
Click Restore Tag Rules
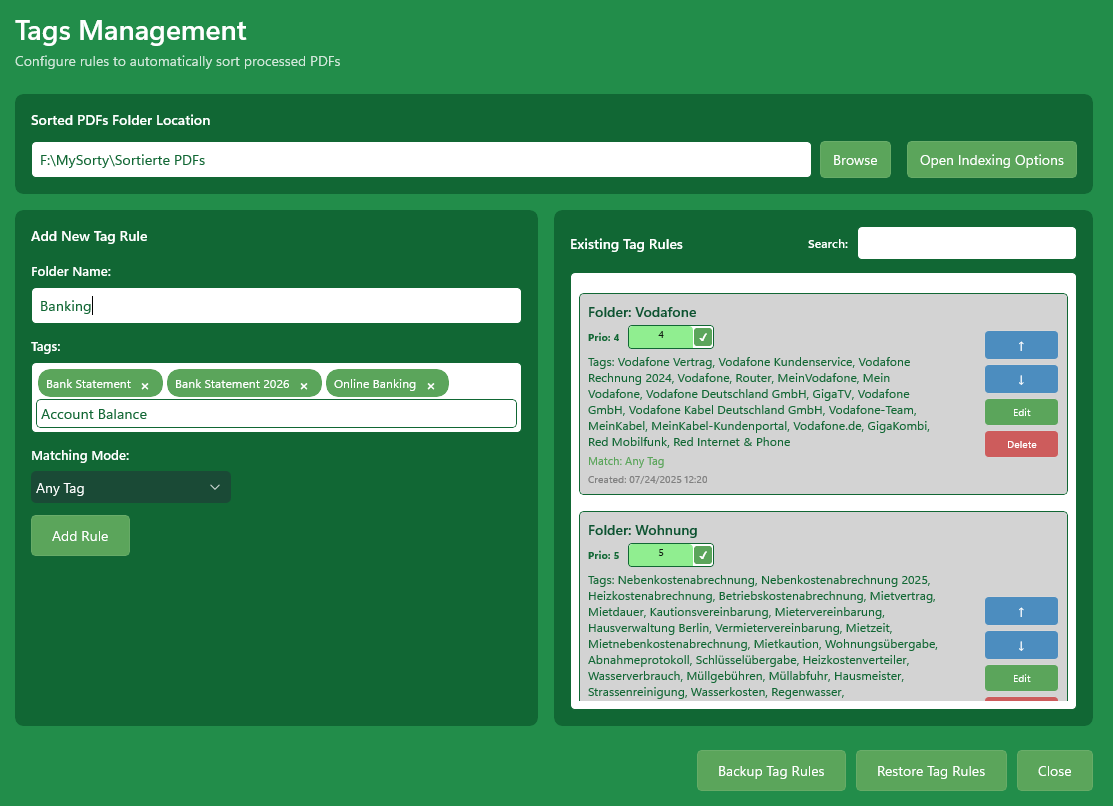[931, 771]
